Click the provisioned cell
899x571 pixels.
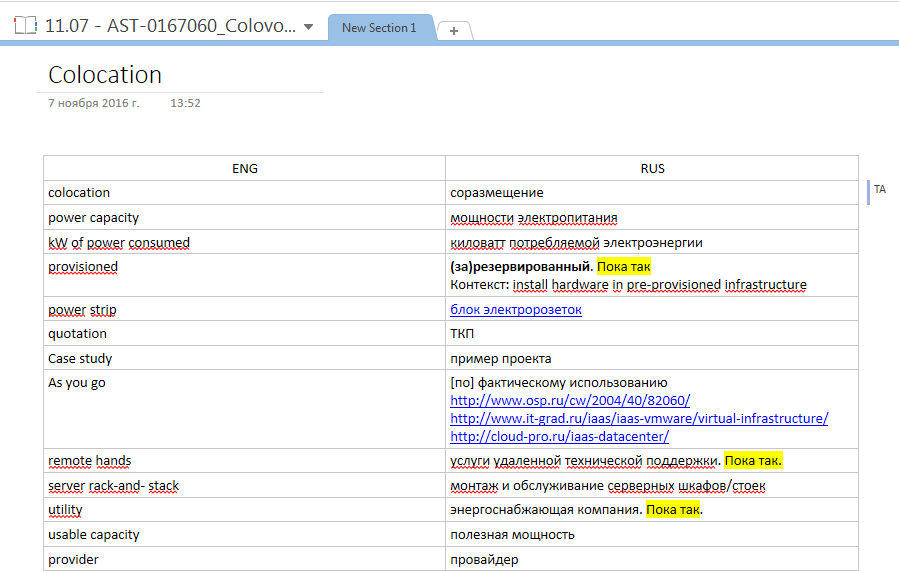[x=245, y=275]
